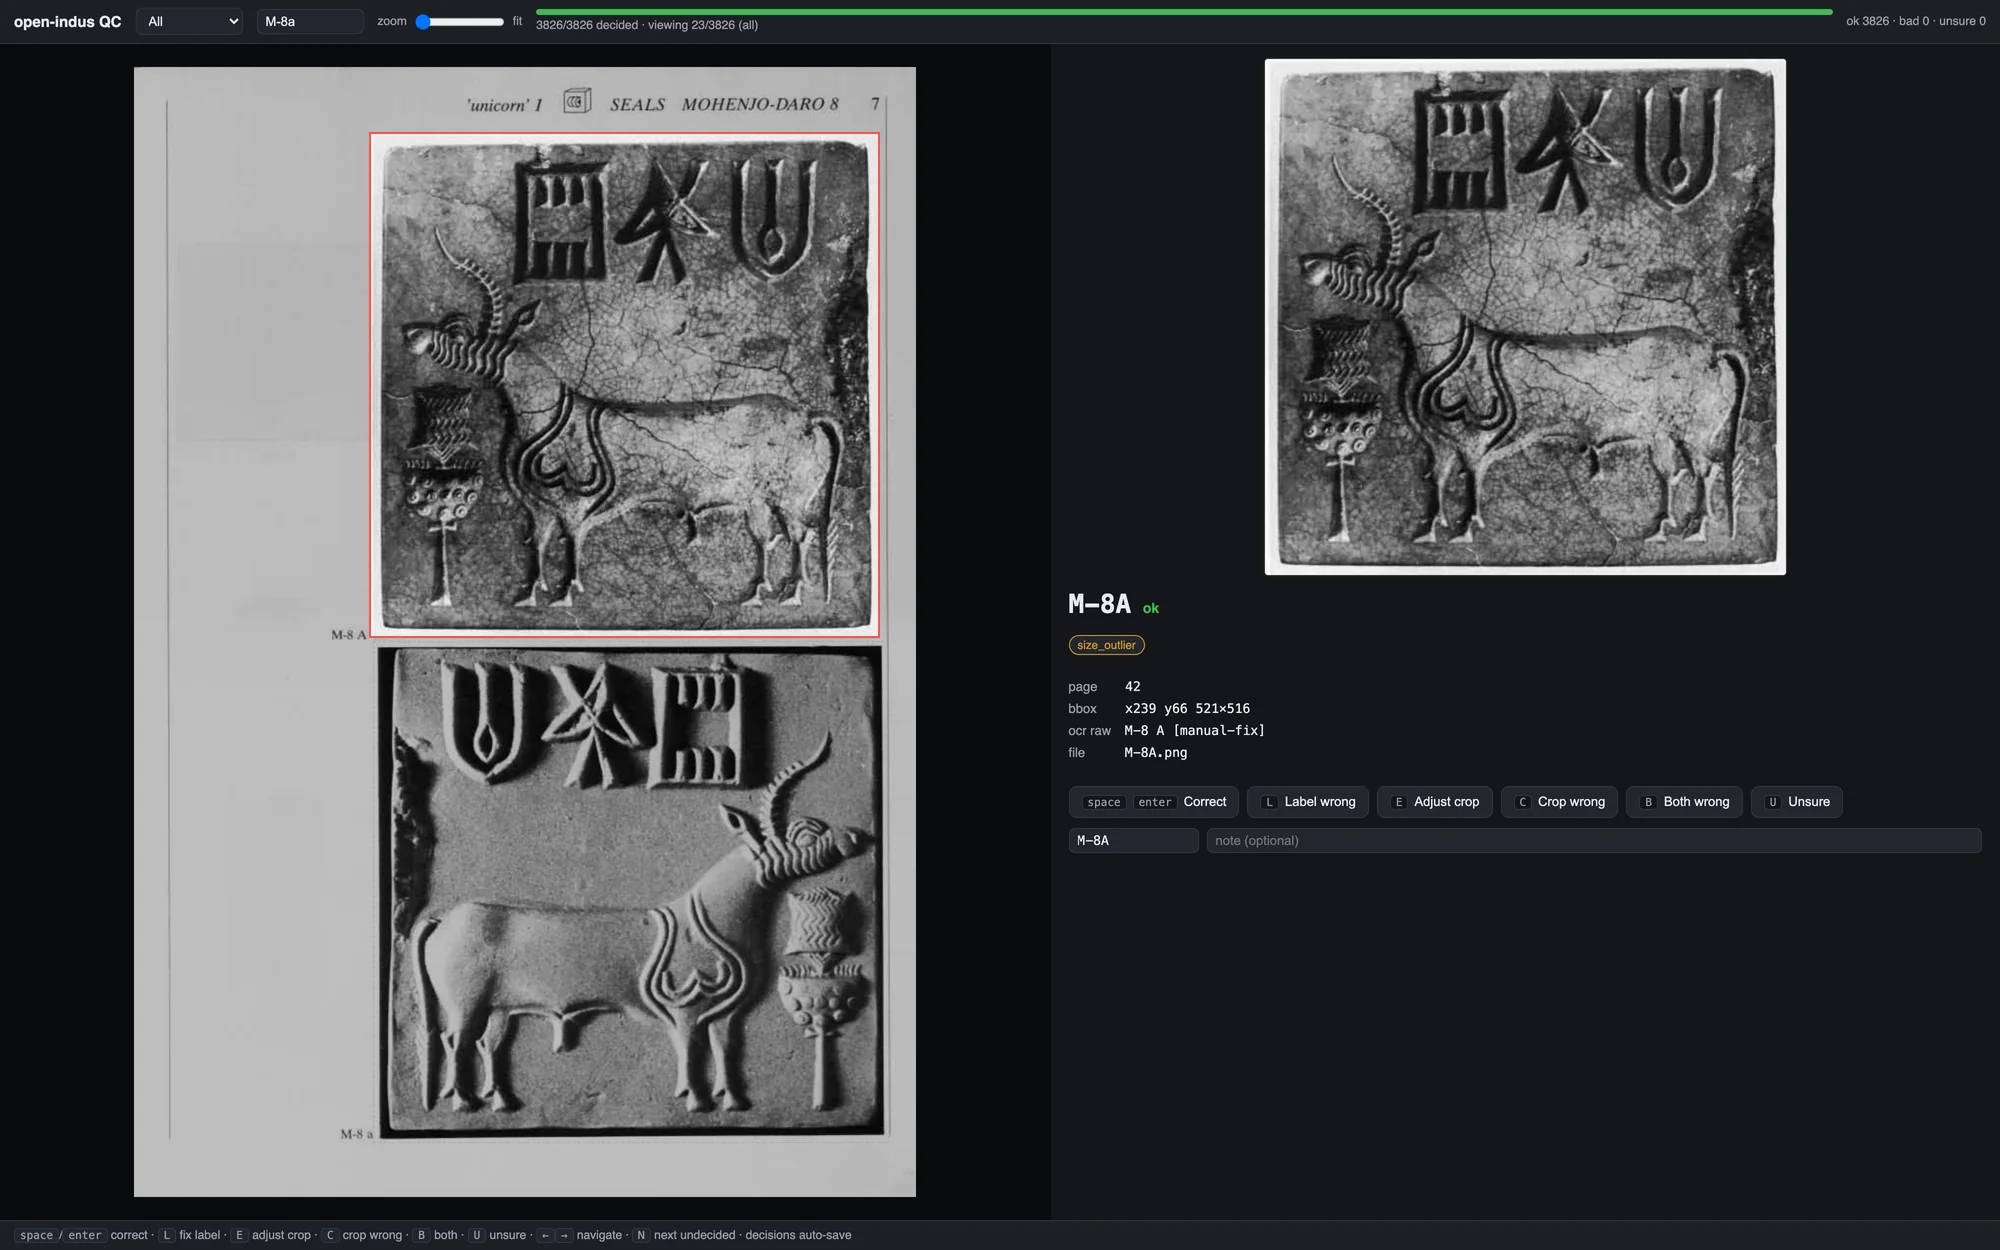The width and height of the screenshot is (2000, 1250).
Task: Click the page value 42
Action: pos(1132,687)
